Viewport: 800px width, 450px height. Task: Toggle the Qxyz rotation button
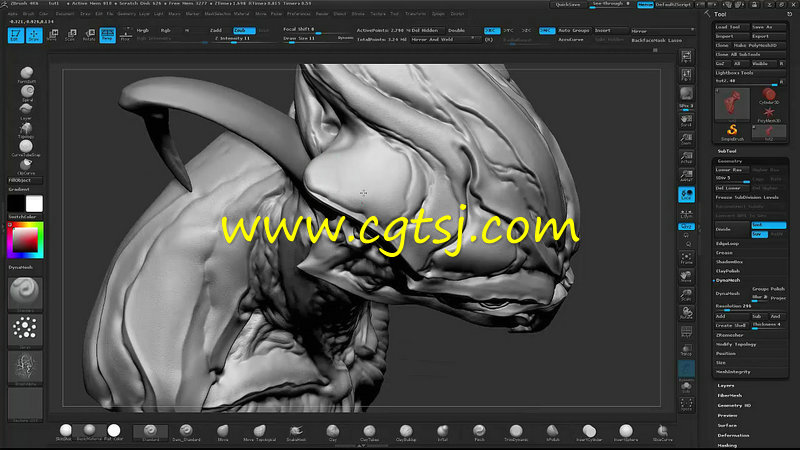(x=686, y=227)
